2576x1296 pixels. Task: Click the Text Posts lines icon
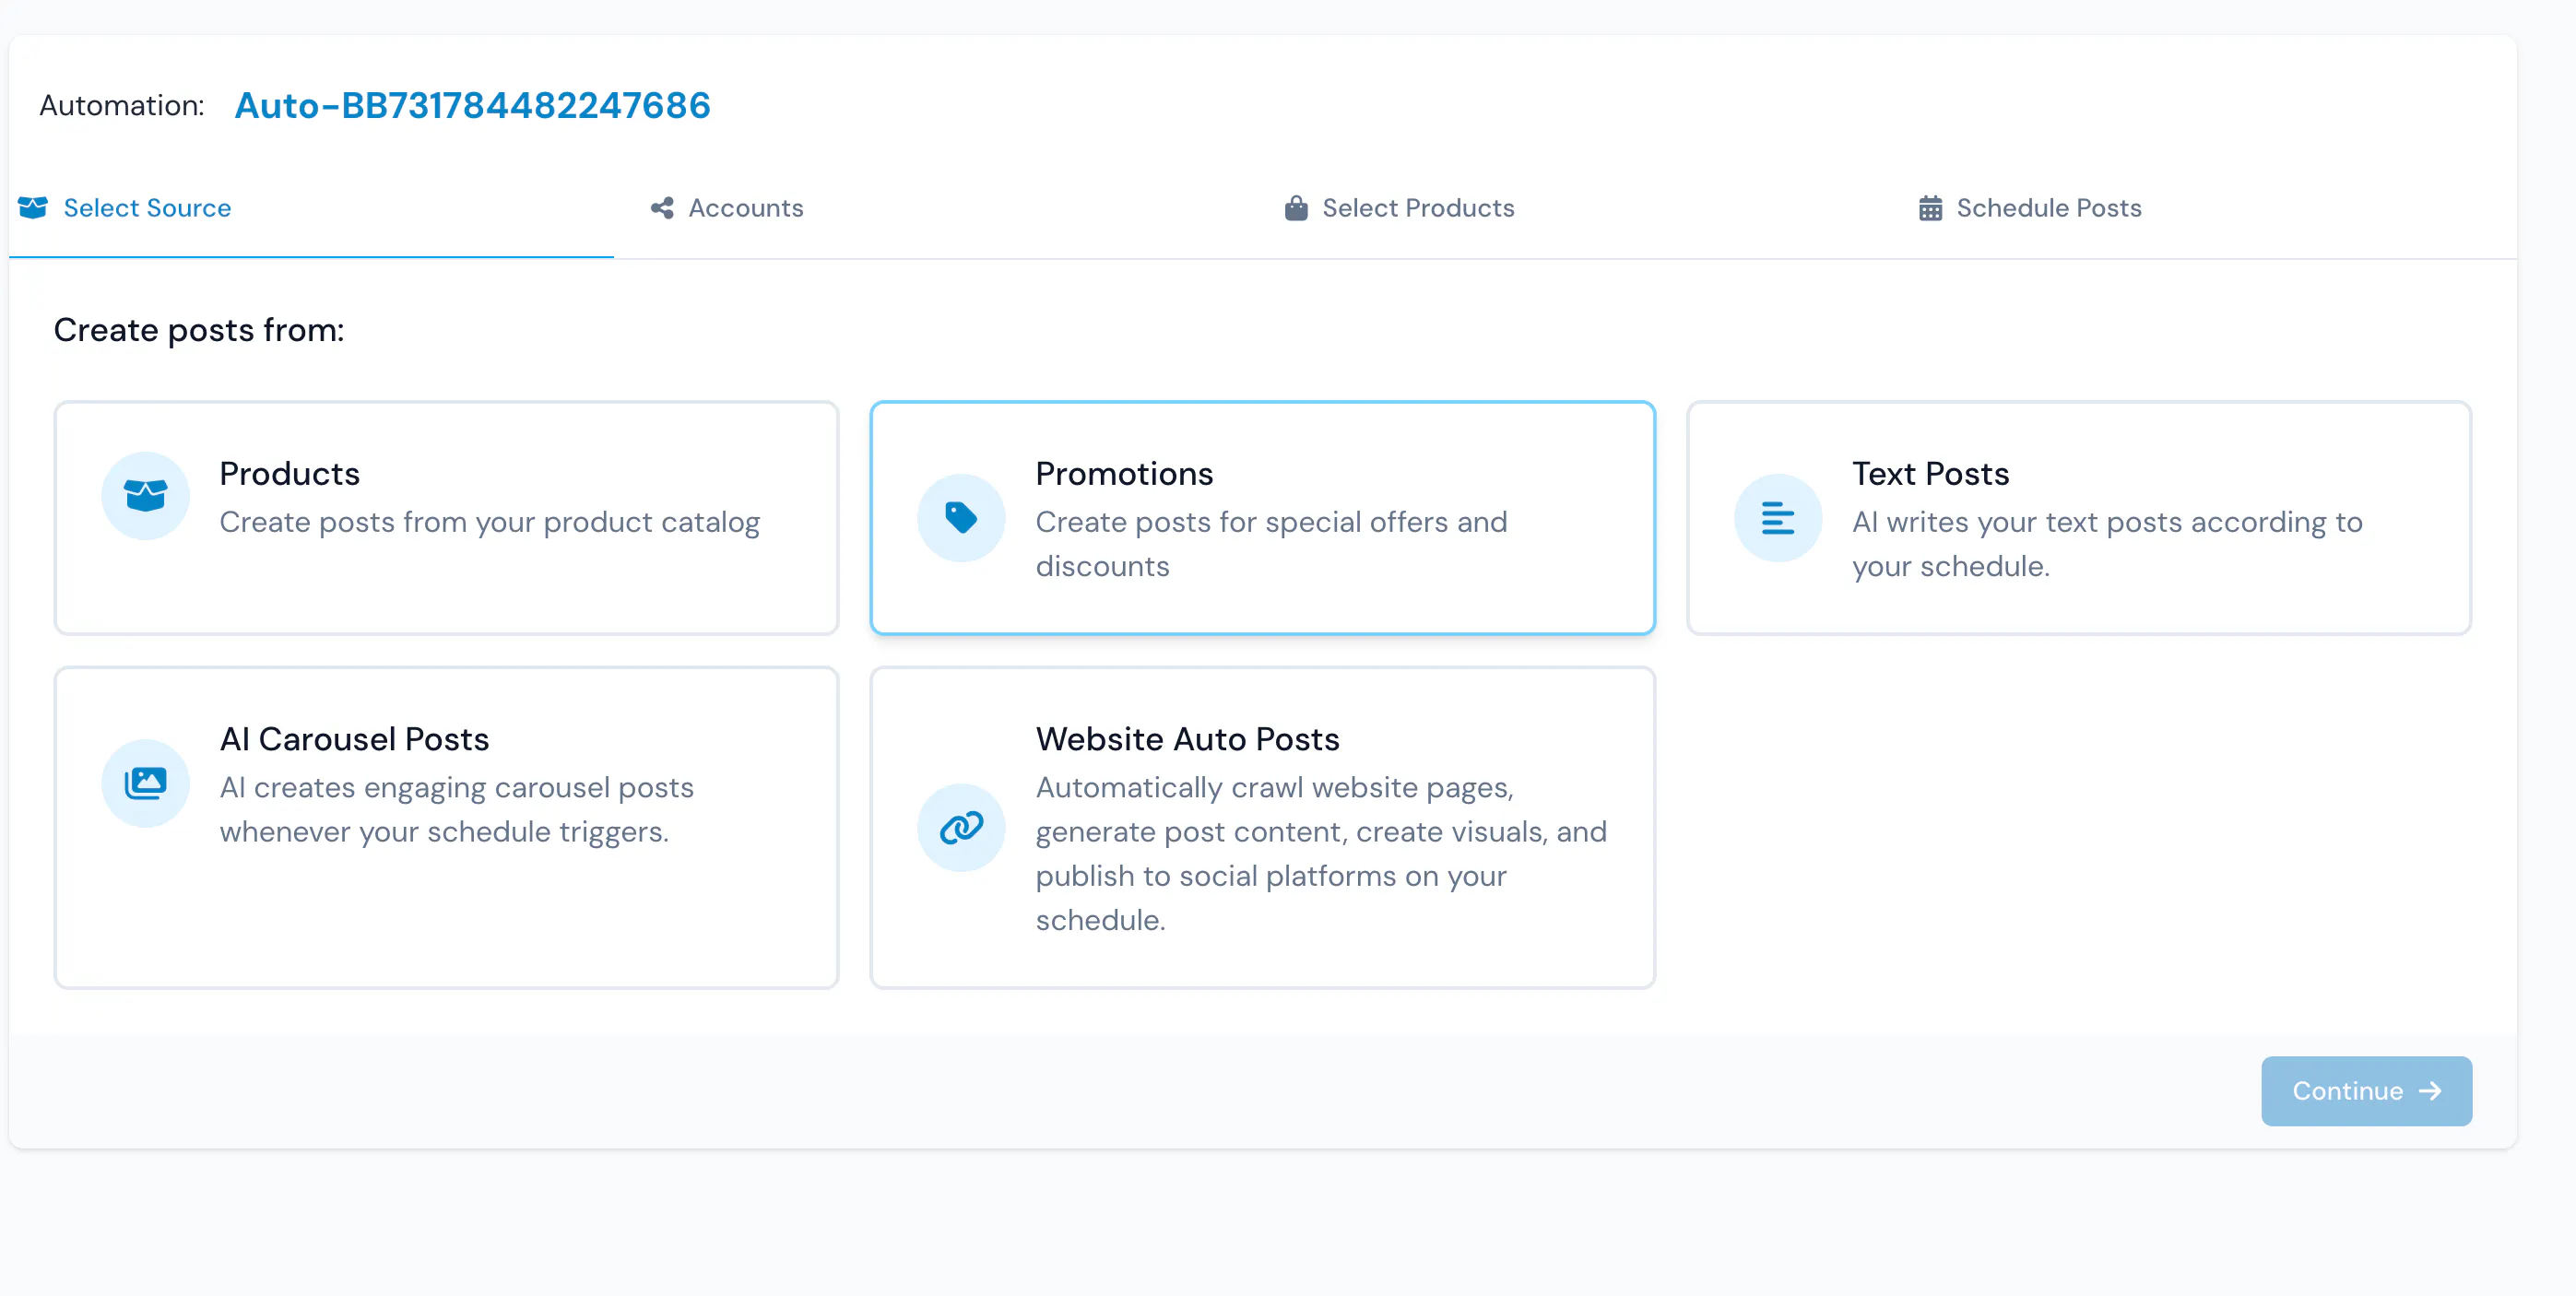pos(1777,518)
